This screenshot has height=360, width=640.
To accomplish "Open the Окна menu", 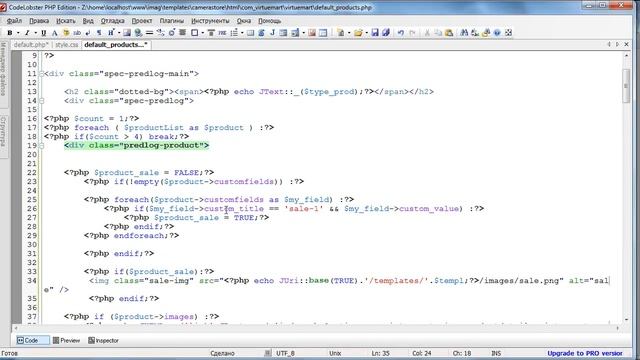I will pyautogui.click(x=244, y=21).
